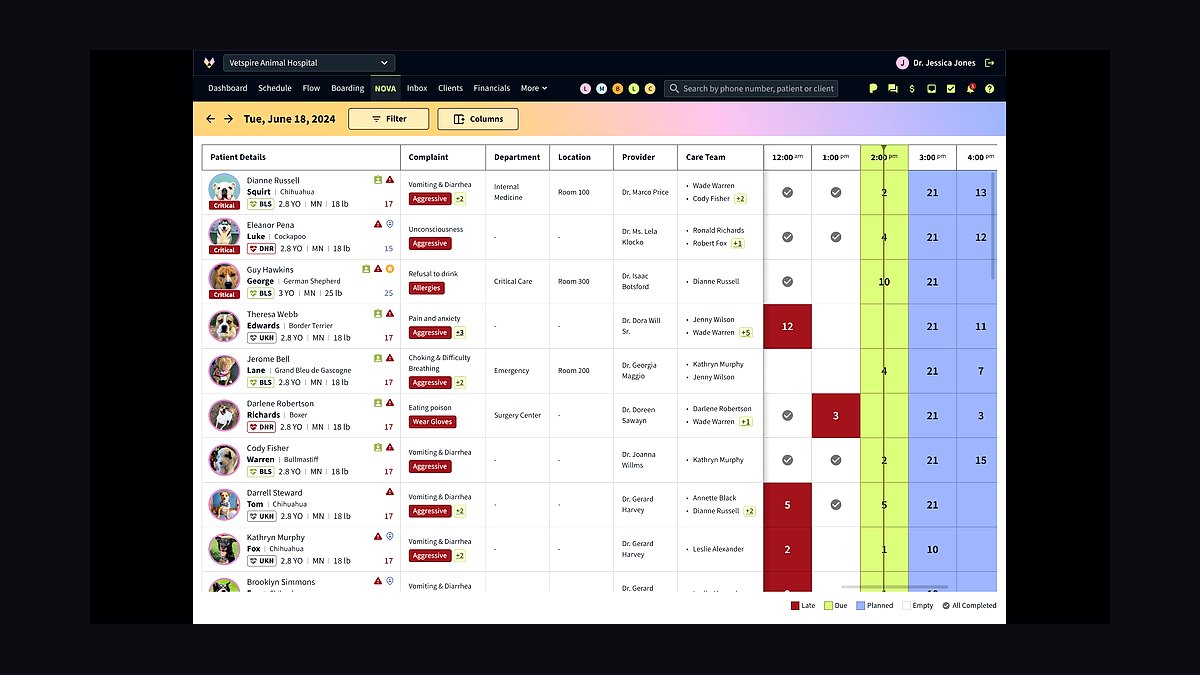Click the blue H user circle
1200x675 pixels.
tap(602, 88)
